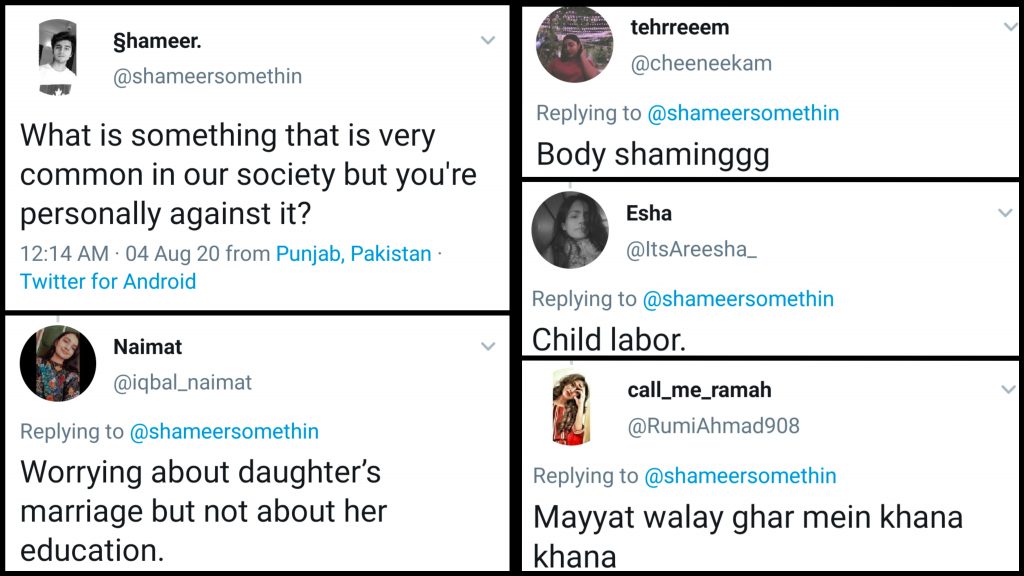Expand the chevron on call_me_ramah's reply
The image size is (1024, 576).
click(x=1008, y=390)
